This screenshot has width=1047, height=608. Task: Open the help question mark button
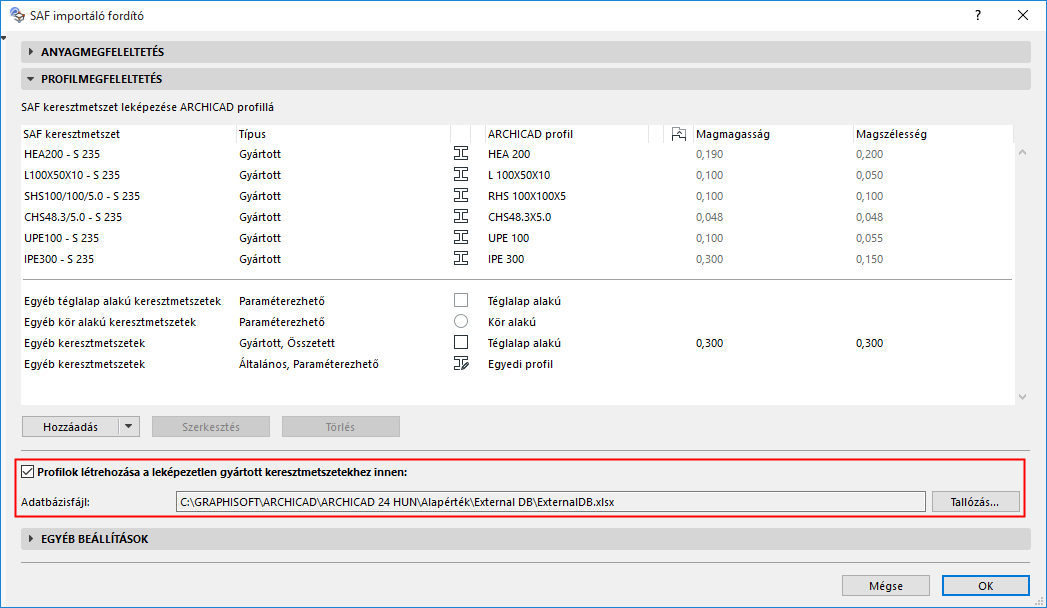pyautogui.click(x=978, y=15)
